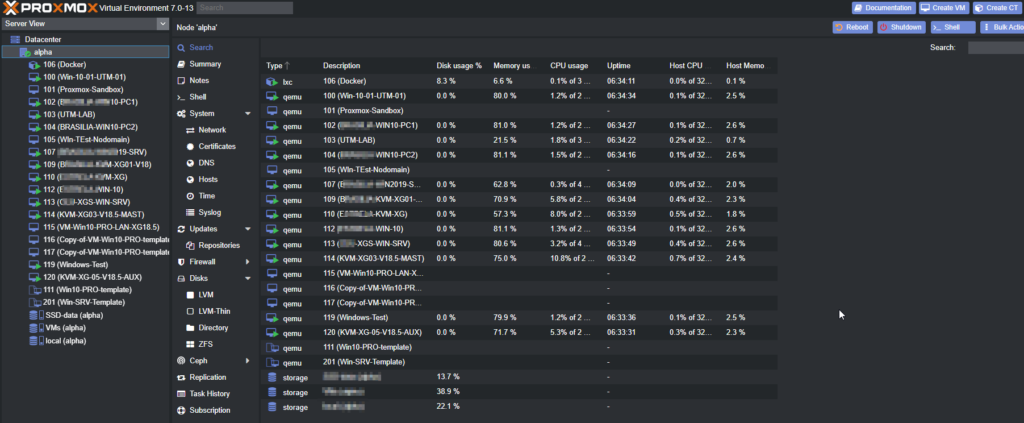1024x423 pixels.
Task: Select 114 (KVM-XG03-V18.5-MAST) in the tree
Action: 93,215
